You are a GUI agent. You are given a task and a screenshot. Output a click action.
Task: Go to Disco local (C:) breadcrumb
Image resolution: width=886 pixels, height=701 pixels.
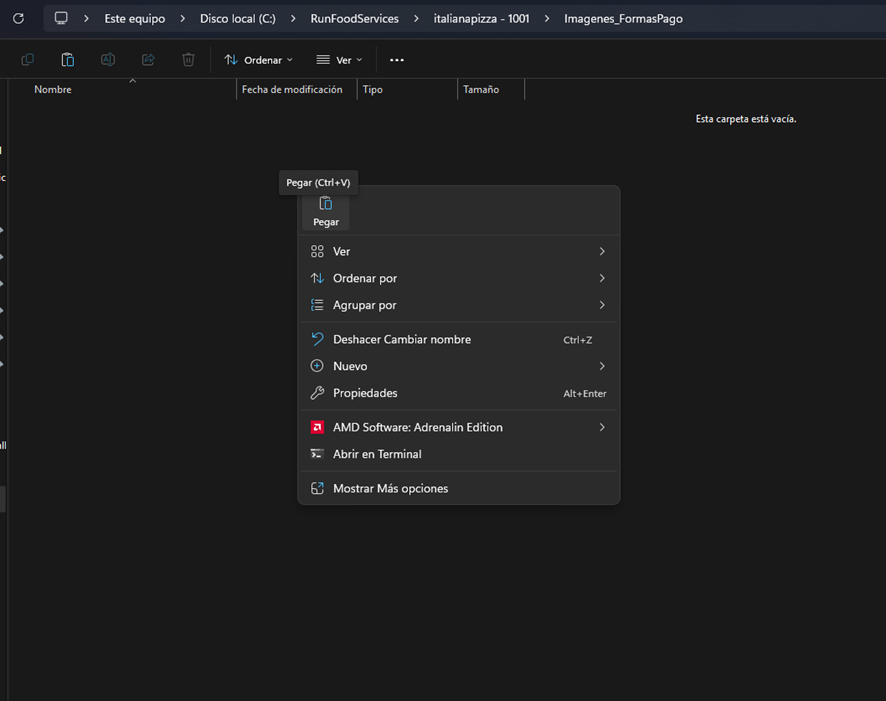pyautogui.click(x=238, y=19)
